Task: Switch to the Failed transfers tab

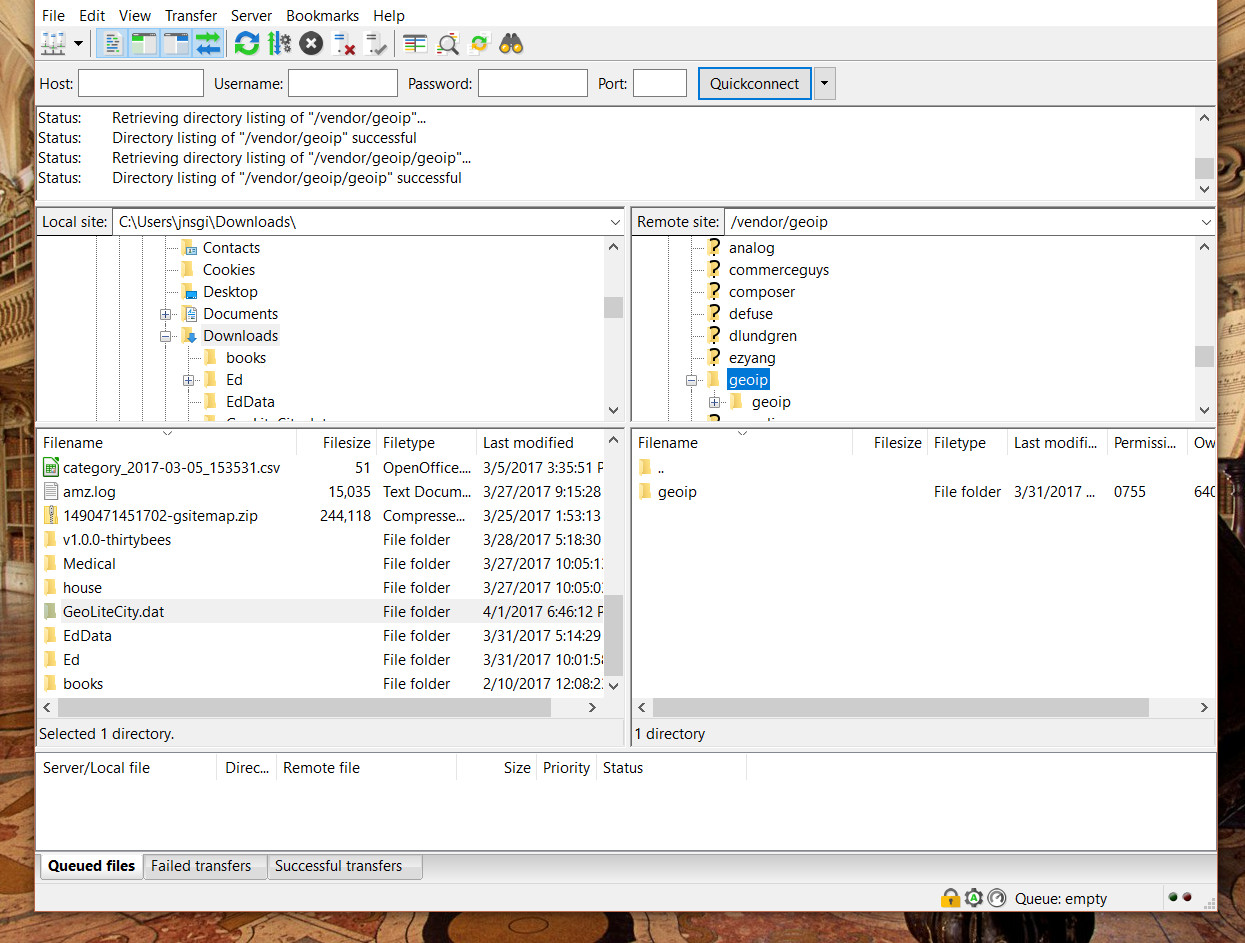Action: [201, 866]
